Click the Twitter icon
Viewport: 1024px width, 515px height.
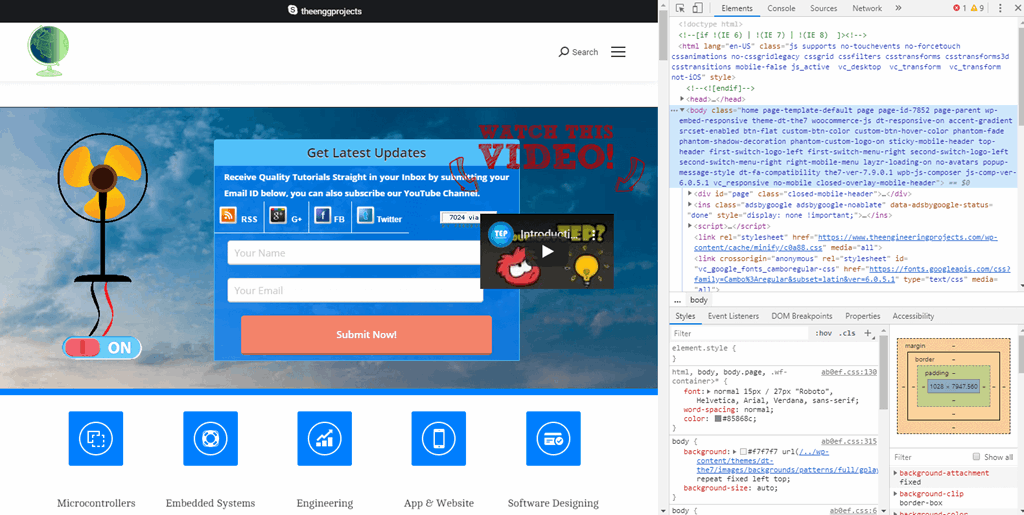(x=365, y=216)
